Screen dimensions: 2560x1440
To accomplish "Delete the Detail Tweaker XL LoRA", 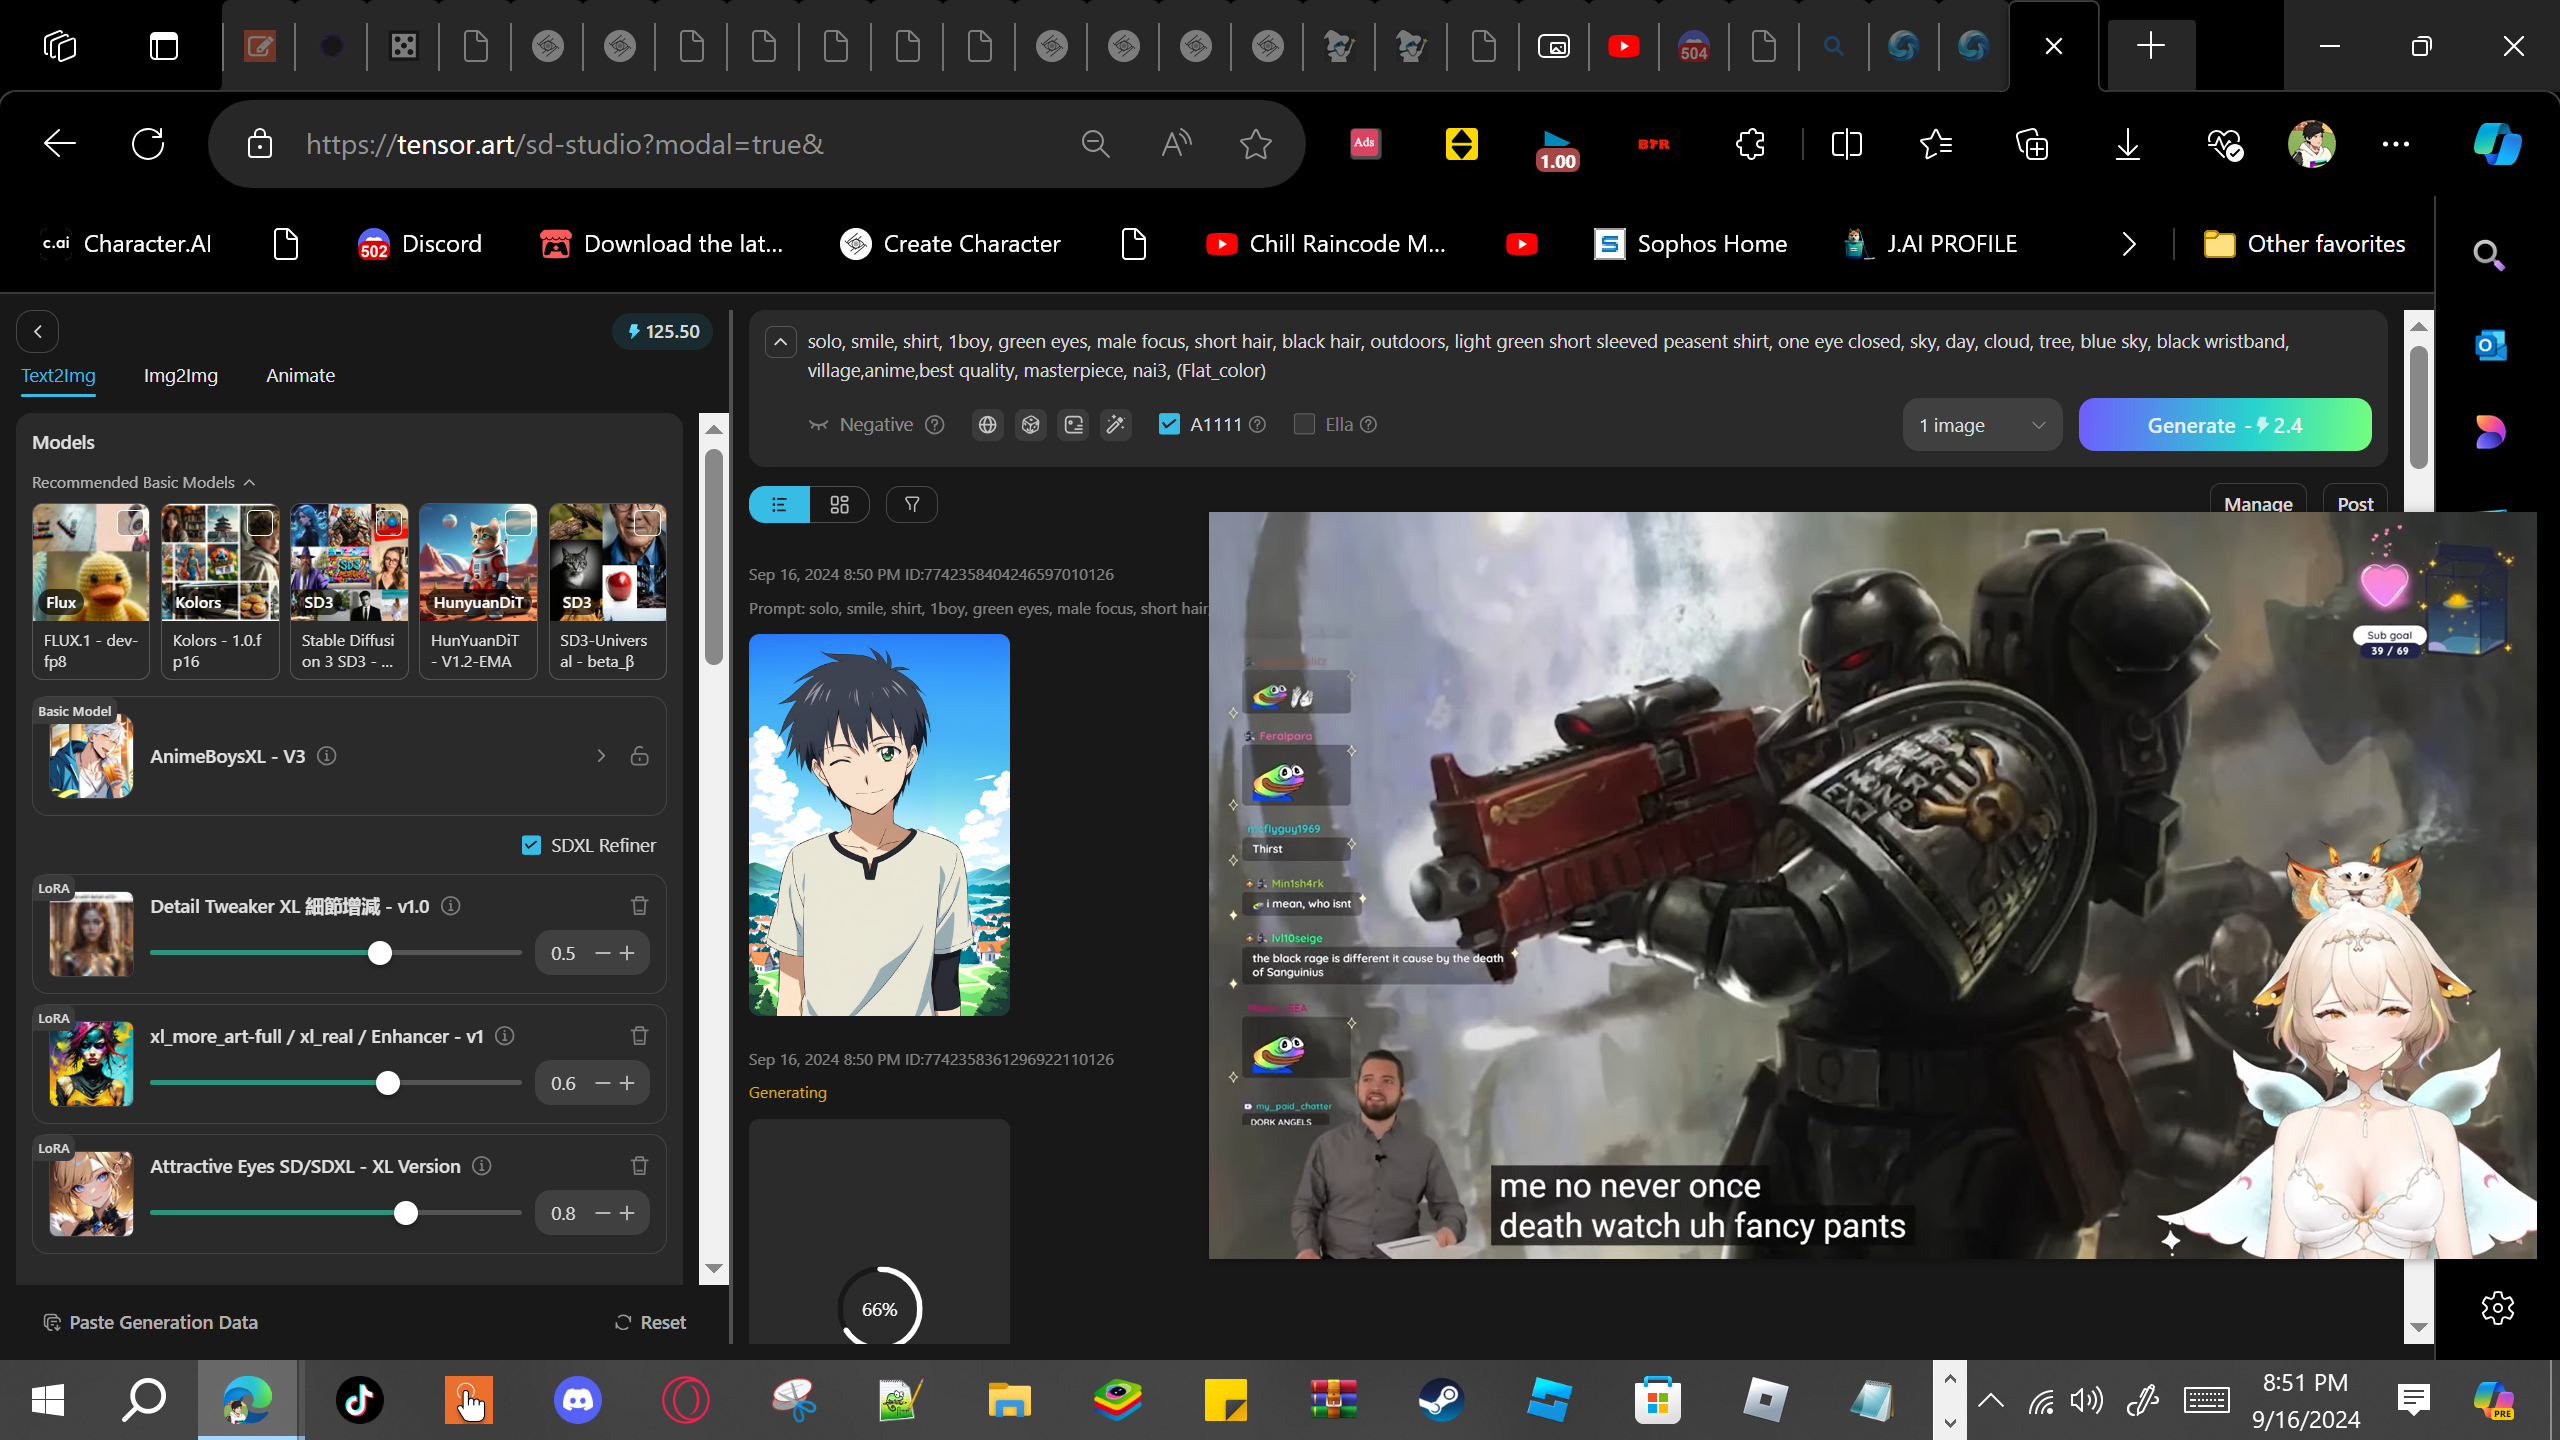I will pos(640,906).
